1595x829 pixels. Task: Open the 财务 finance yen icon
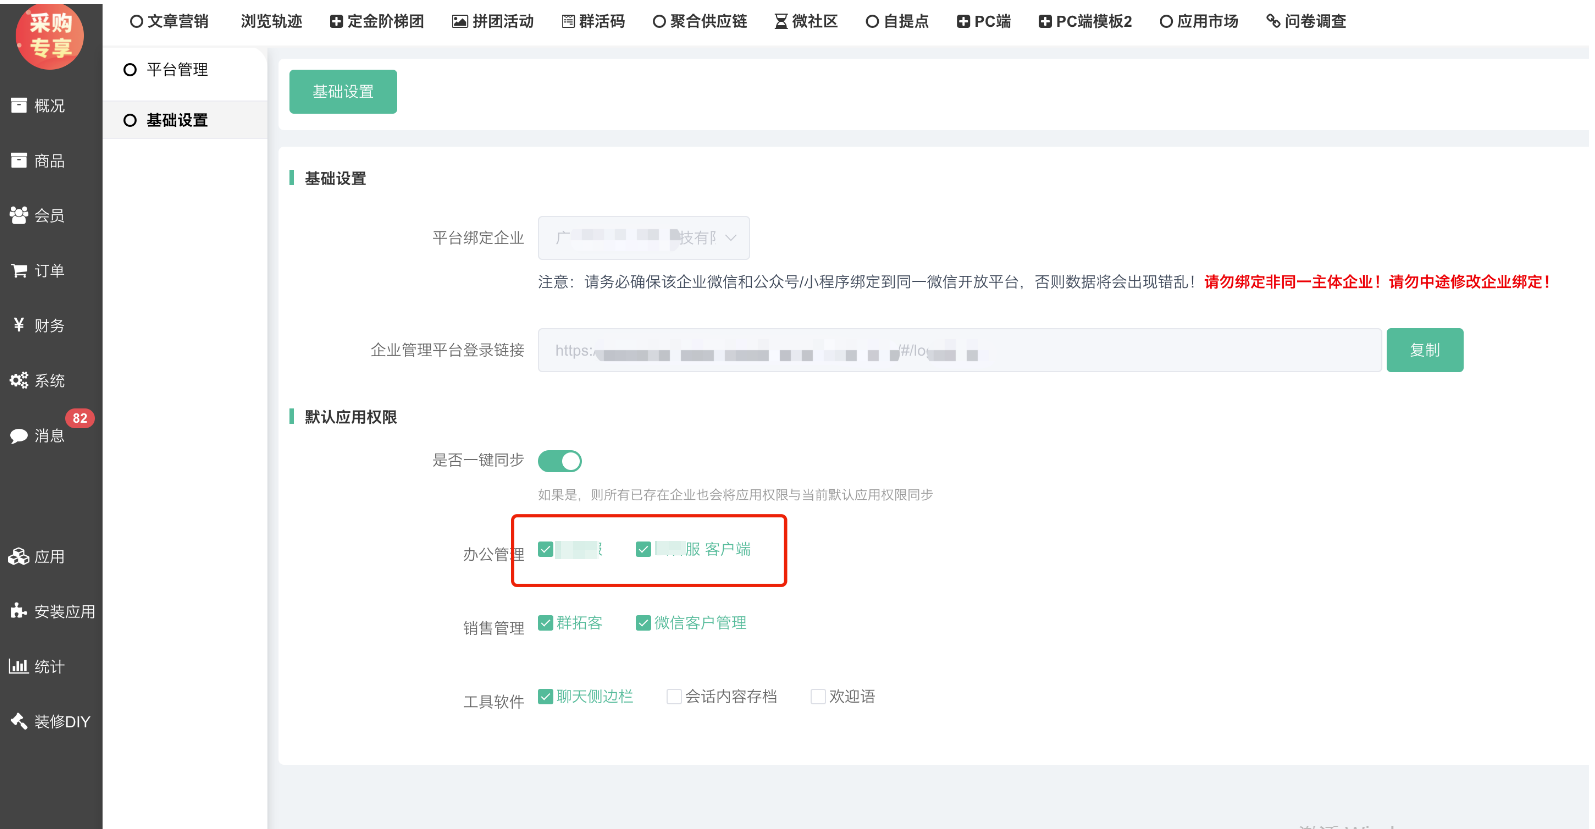(x=19, y=325)
